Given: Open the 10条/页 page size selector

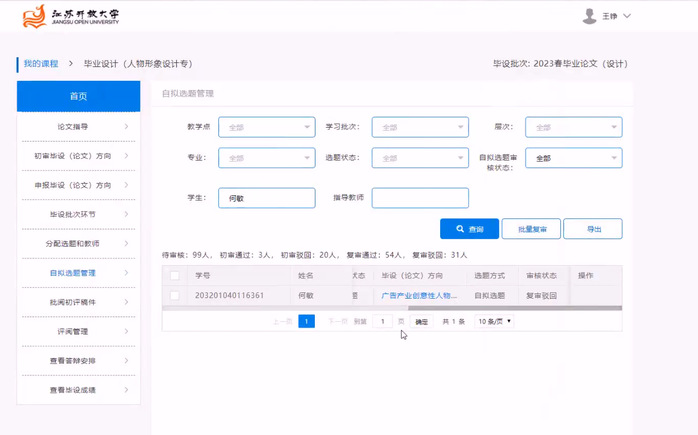Looking at the screenshot, I should (495, 321).
